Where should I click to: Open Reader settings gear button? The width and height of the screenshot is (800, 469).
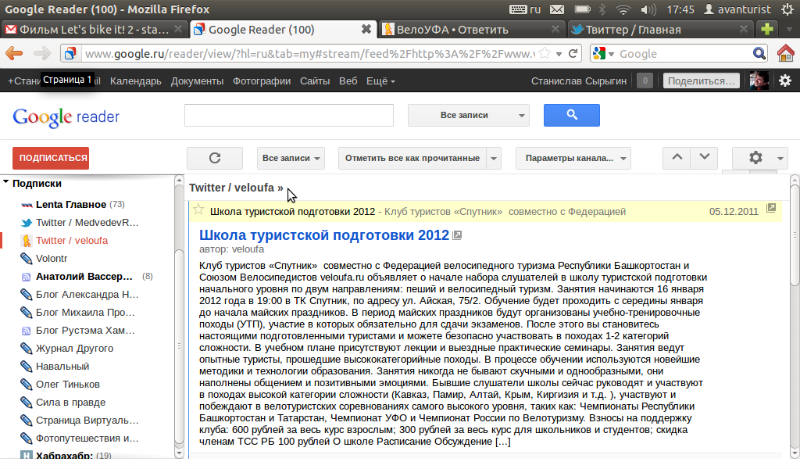pos(756,158)
